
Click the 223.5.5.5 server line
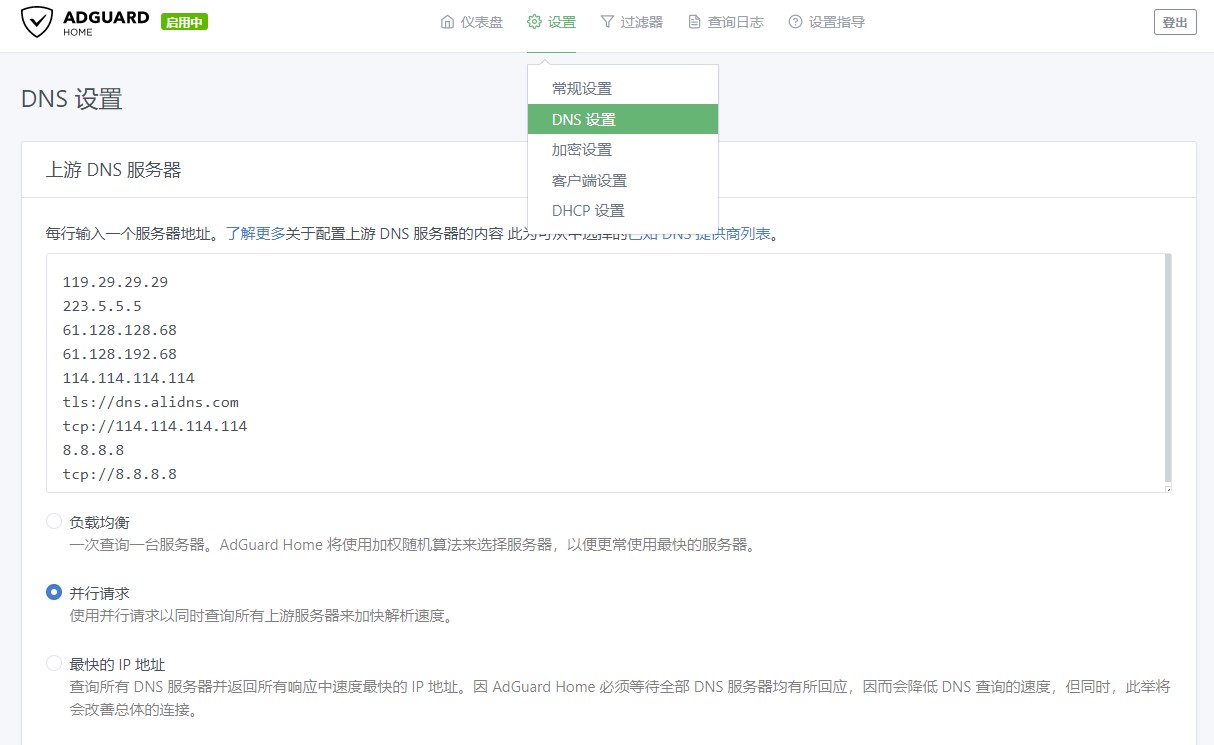pos(102,306)
